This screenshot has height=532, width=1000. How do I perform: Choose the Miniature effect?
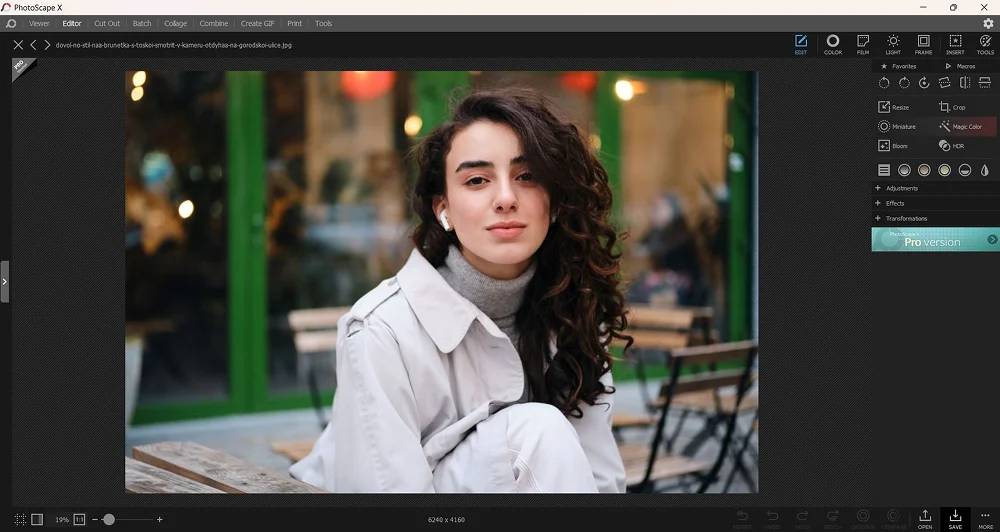[x=896, y=127]
